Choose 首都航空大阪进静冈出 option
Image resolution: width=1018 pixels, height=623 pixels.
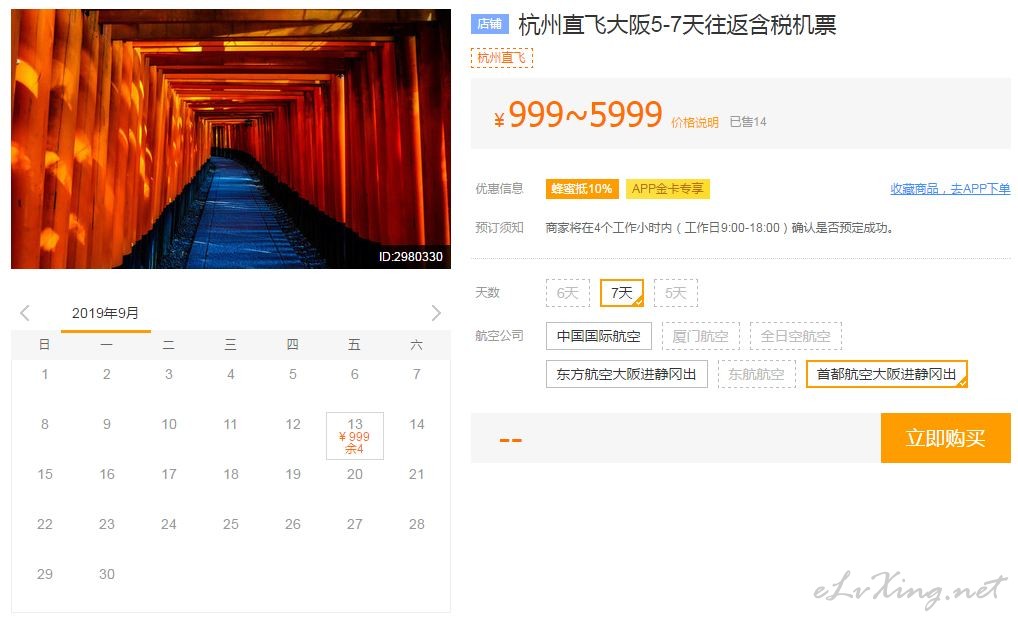pos(887,374)
